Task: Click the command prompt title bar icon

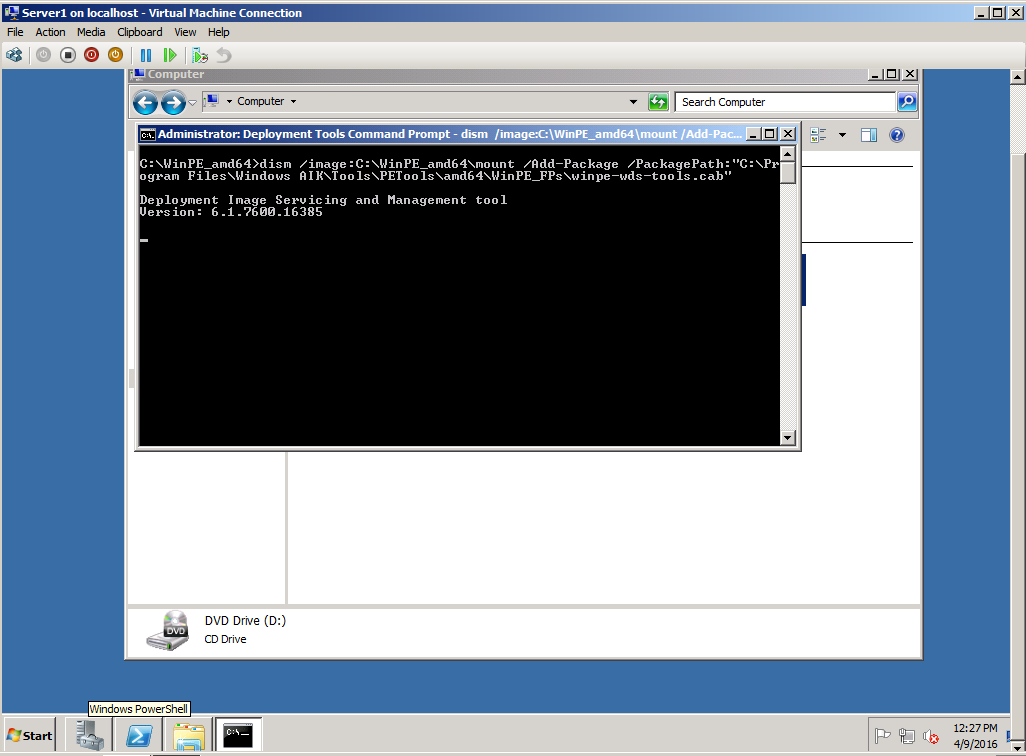Action: click(147, 134)
